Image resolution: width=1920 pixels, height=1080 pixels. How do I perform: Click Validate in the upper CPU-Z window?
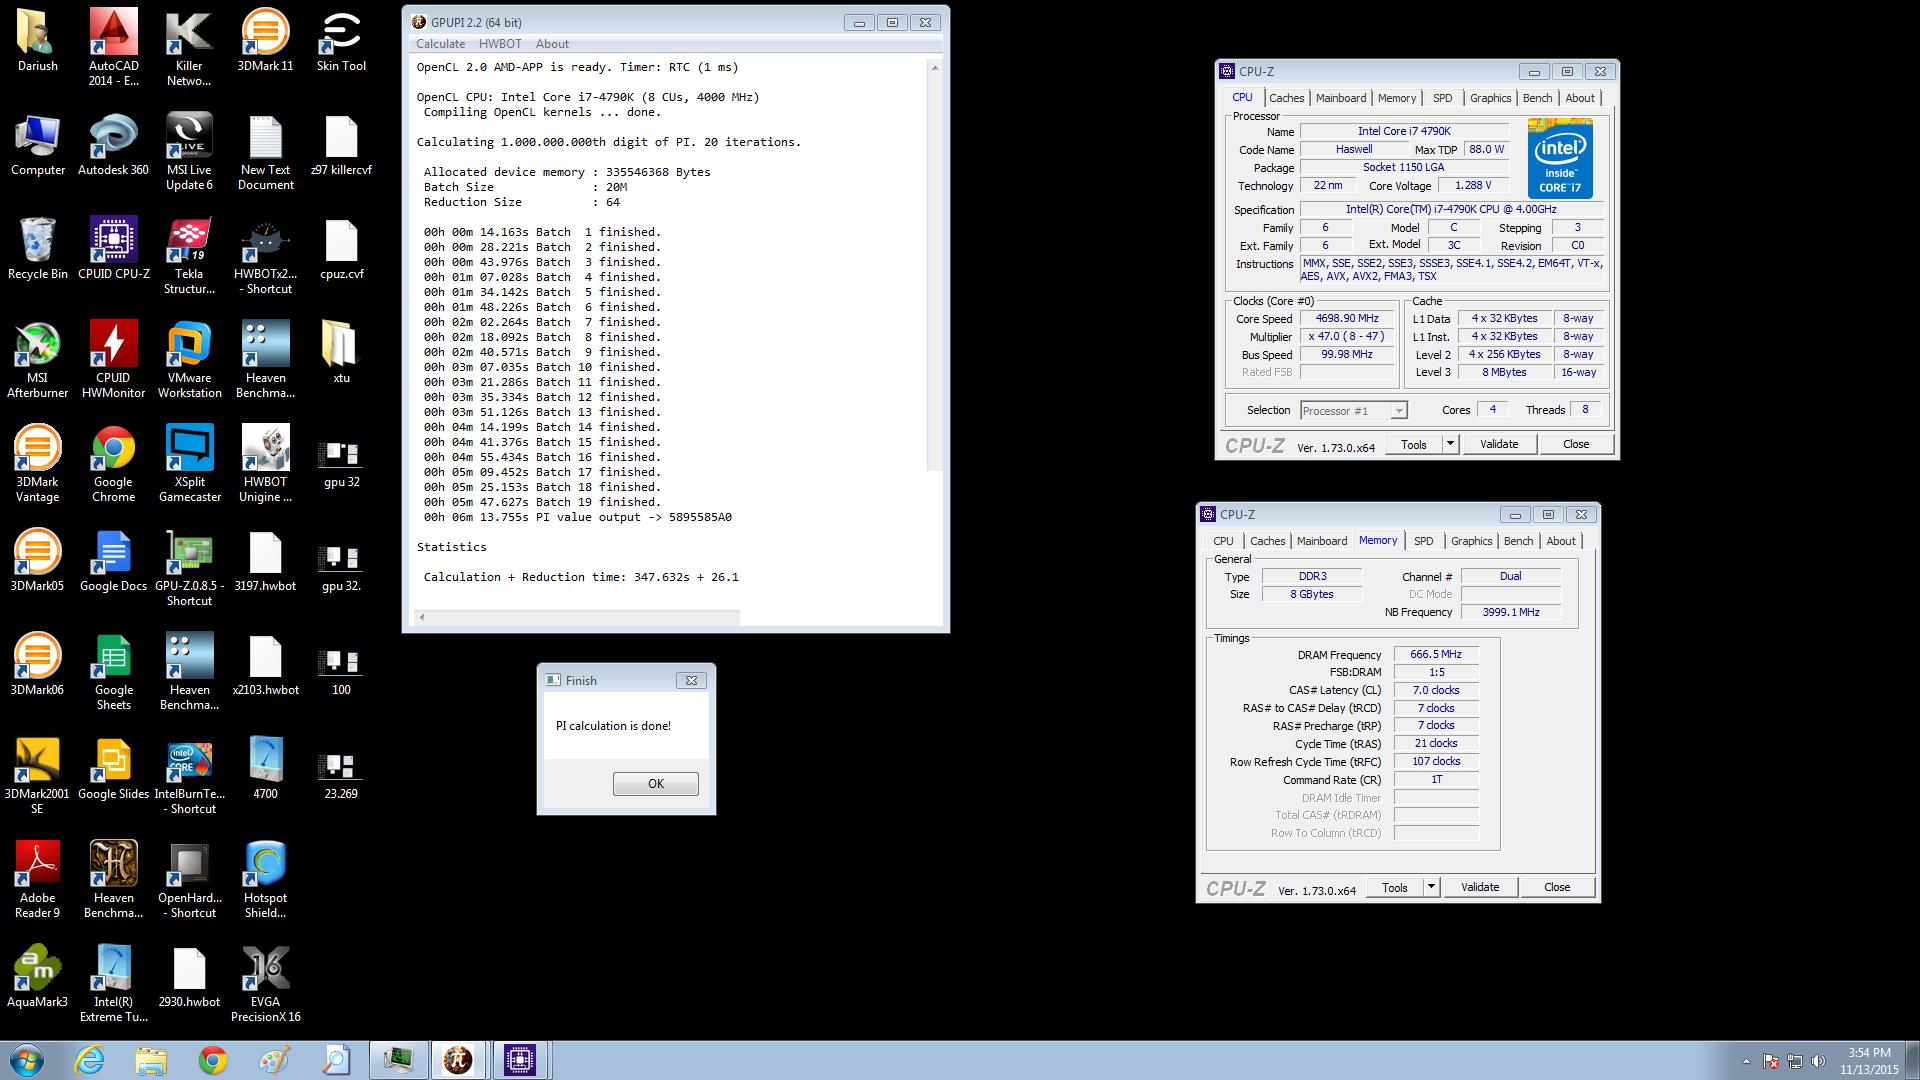tap(1498, 444)
